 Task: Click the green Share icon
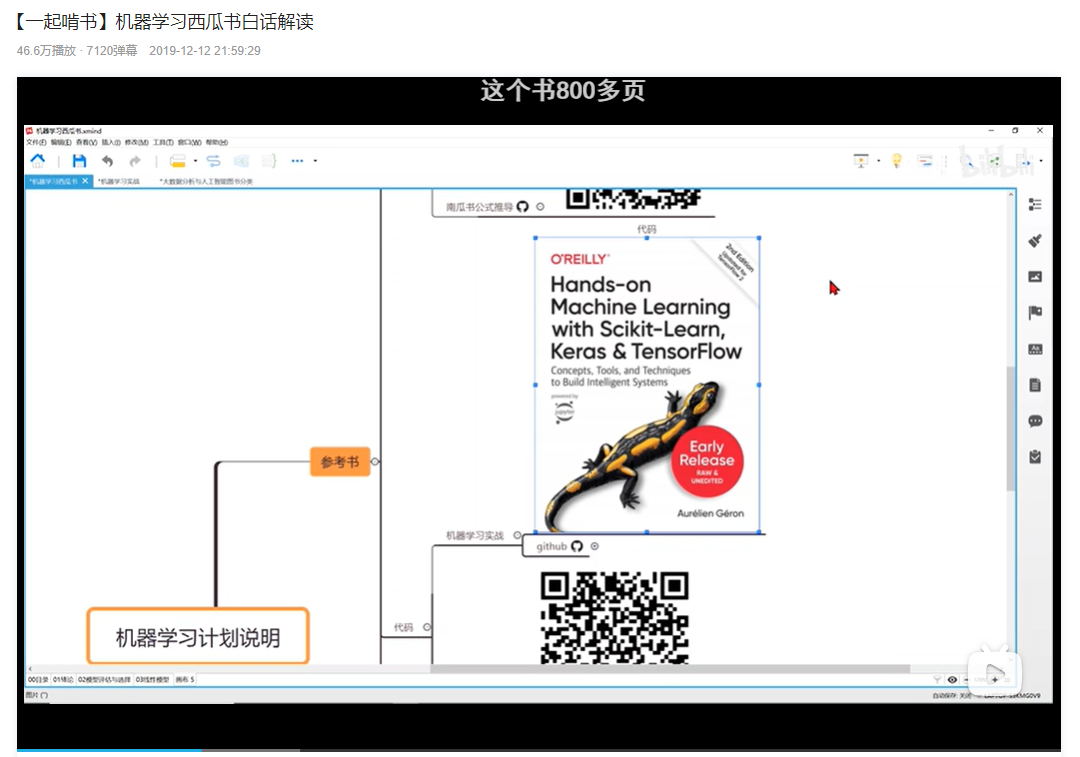[994, 161]
